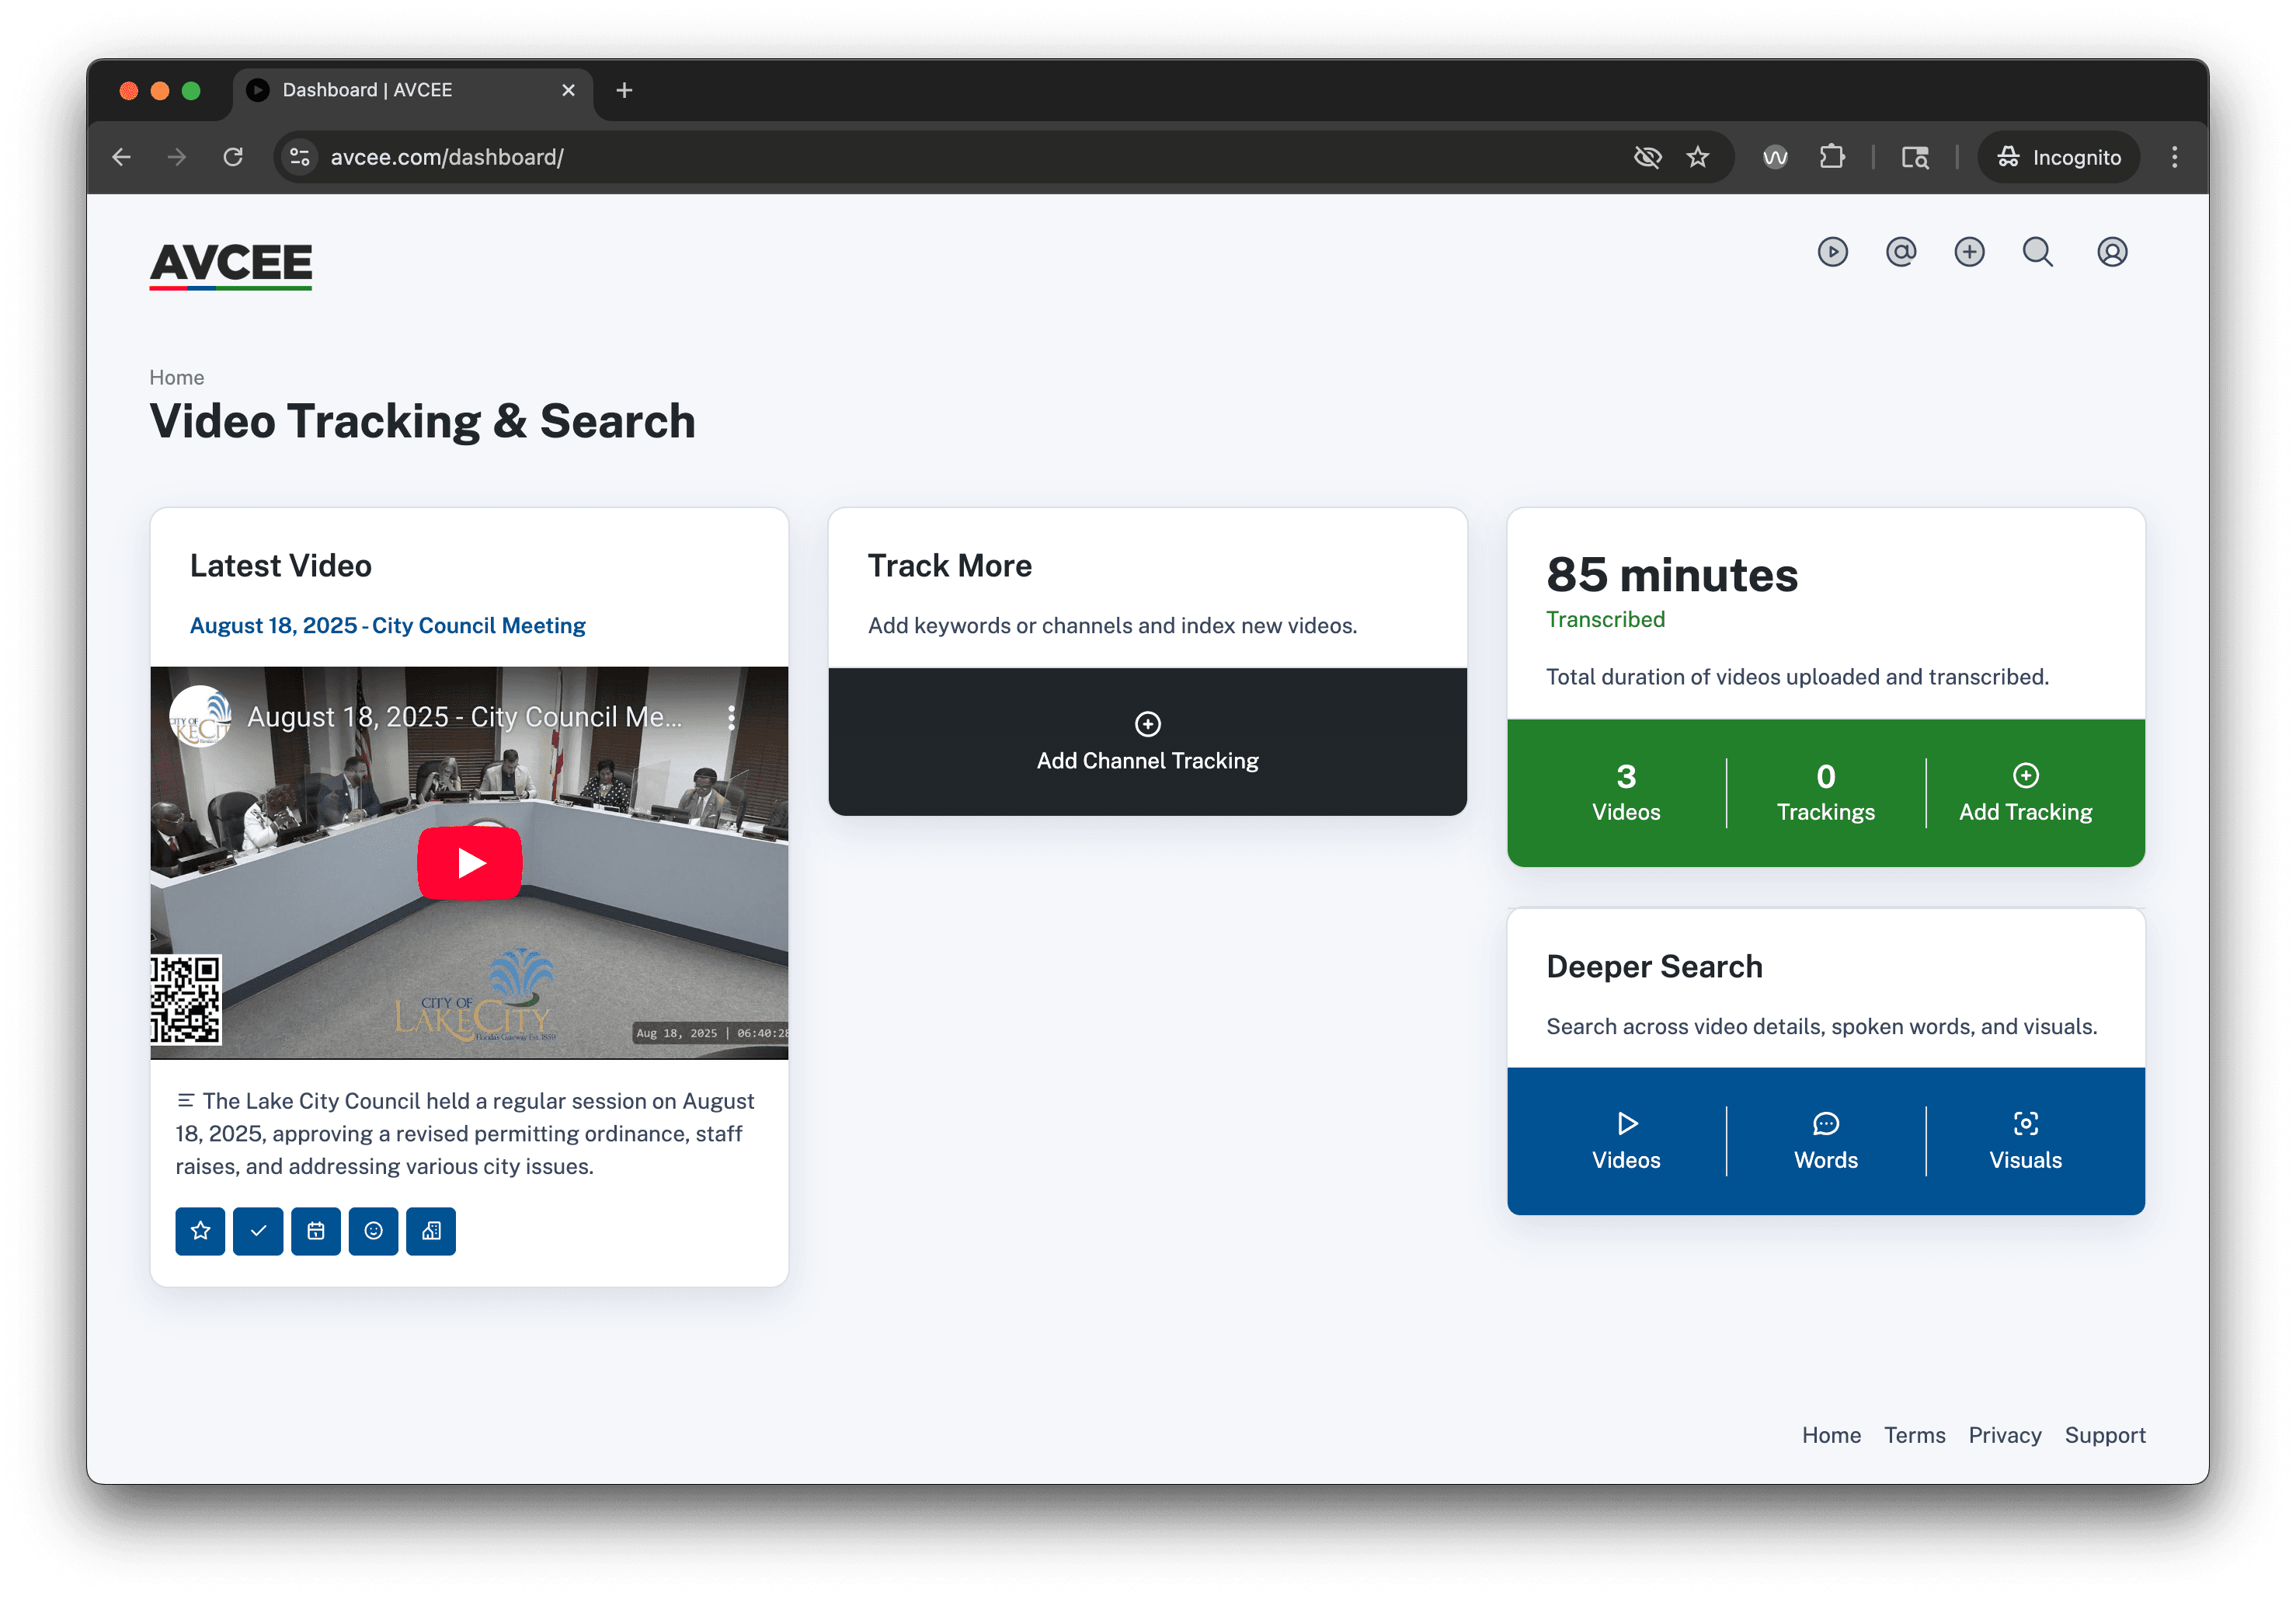Click the calendar button under video summary

(316, 1230)
